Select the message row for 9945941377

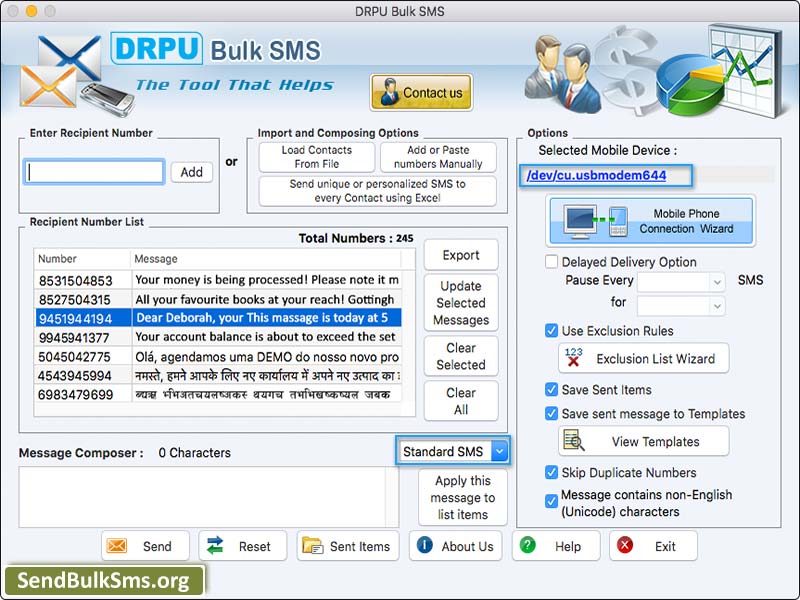click(x=250, y=338)
